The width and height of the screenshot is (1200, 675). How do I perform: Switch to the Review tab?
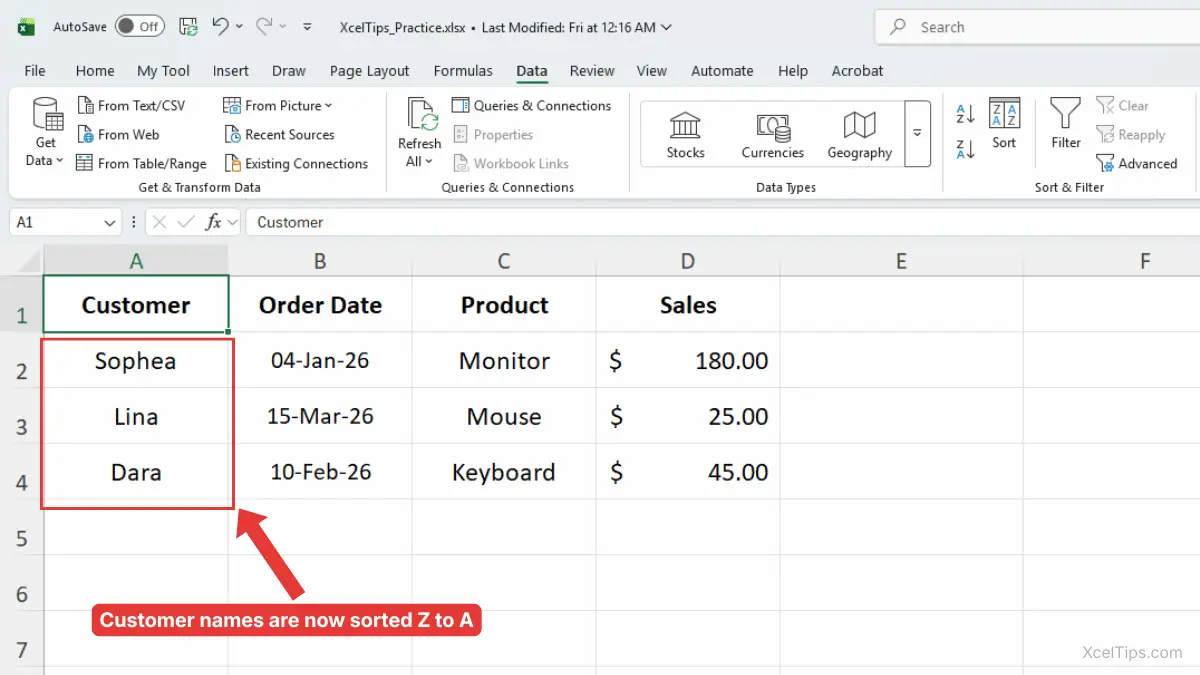pyautogui.click(x=592, y=71)
